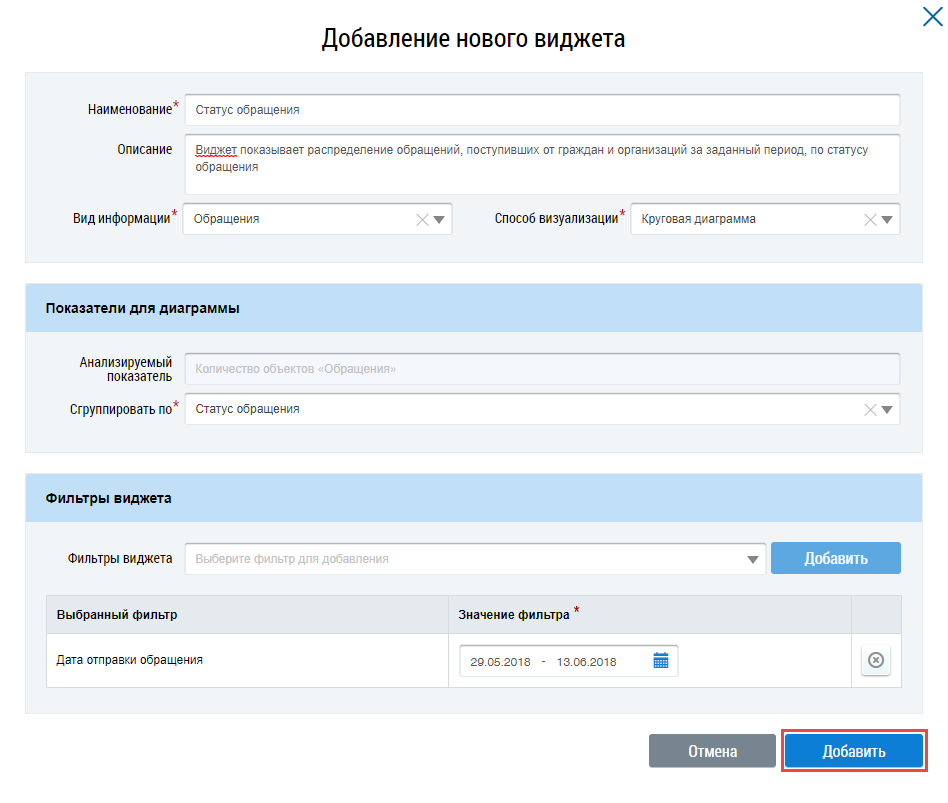Open the 'Сгруппировать по' dropdown arrow
Viewport: 948px width, 803px height.
887,409
